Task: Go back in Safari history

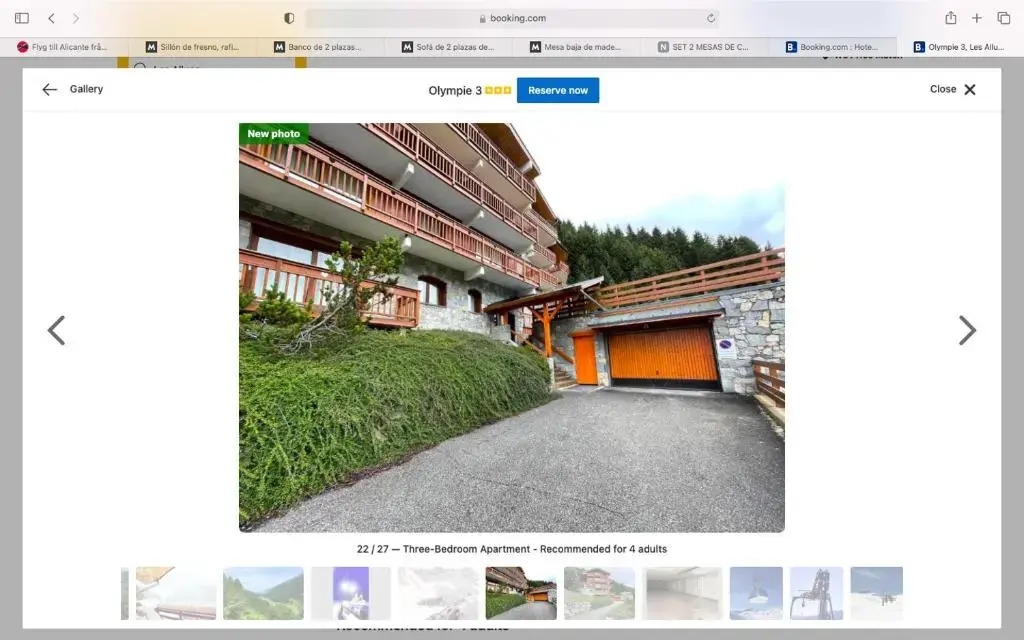Action: tap(51, 18)
